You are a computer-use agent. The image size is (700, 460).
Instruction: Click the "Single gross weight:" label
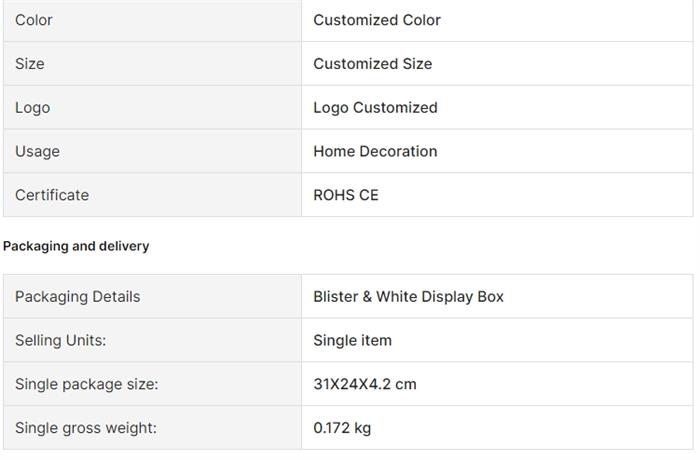86,429
